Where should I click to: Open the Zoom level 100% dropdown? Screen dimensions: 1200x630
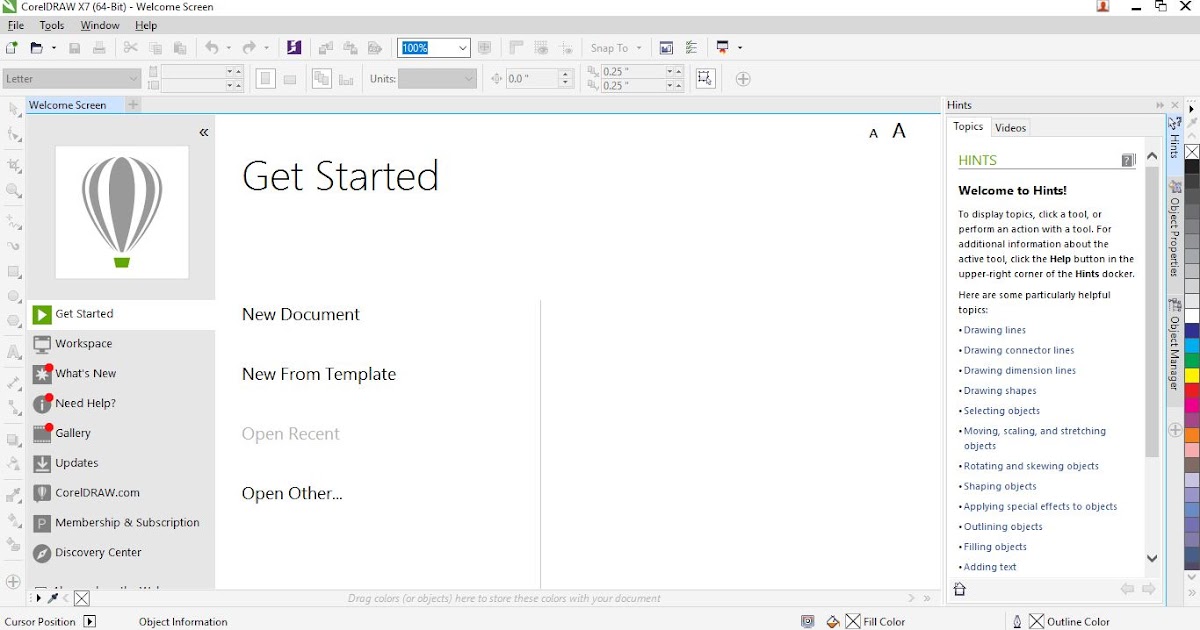coord(463,47)
